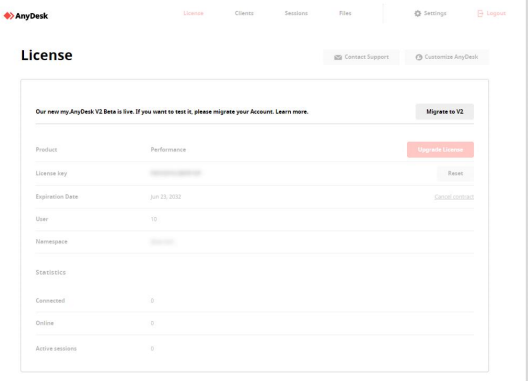
Task: Open the Settings gear icon
Action: click(418, 13)
